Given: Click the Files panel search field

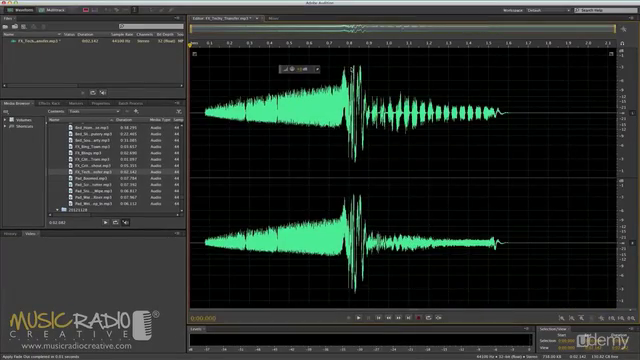Looking at the screenshot, I should [151, 26].
